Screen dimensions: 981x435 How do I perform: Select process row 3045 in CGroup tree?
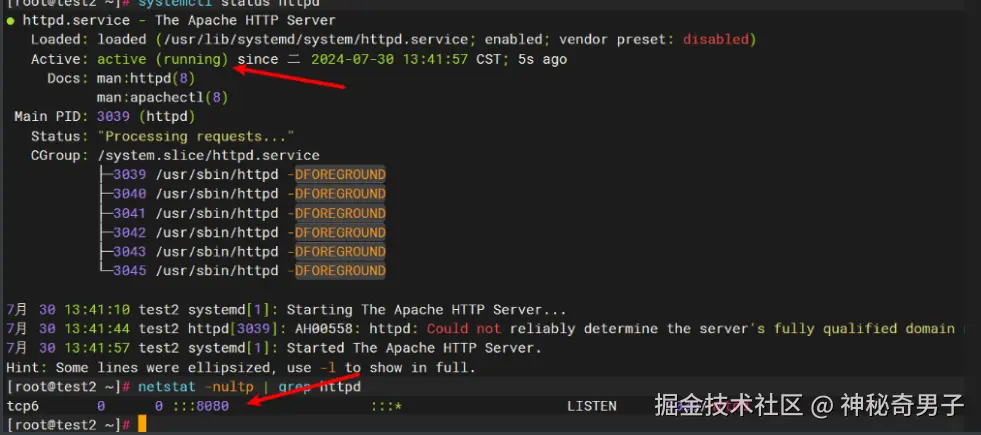(243, 271)
